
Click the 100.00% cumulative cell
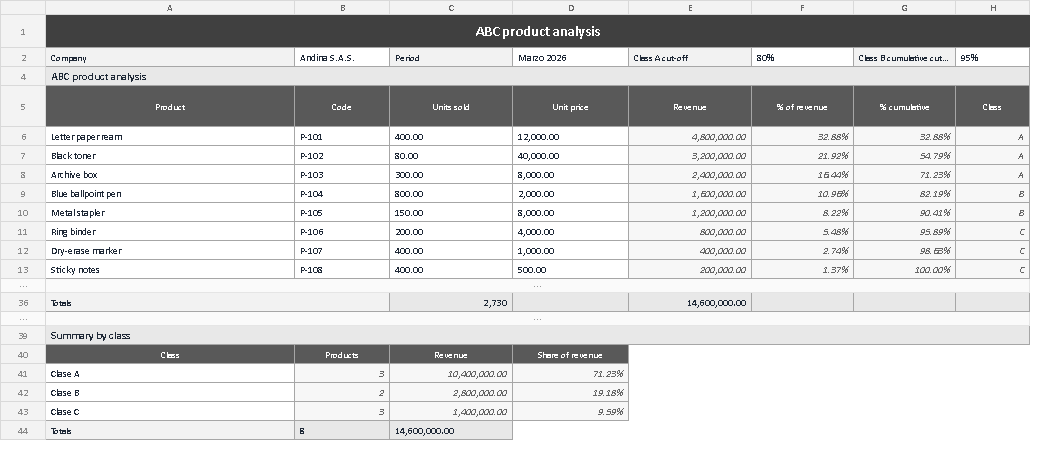tap(905, 269)
